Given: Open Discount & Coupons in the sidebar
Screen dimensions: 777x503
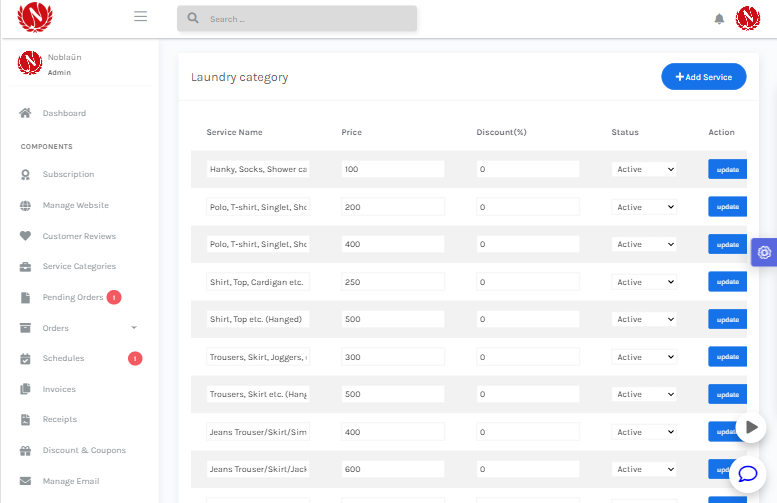Looking at the screenshot, I should tap(84, 450).
